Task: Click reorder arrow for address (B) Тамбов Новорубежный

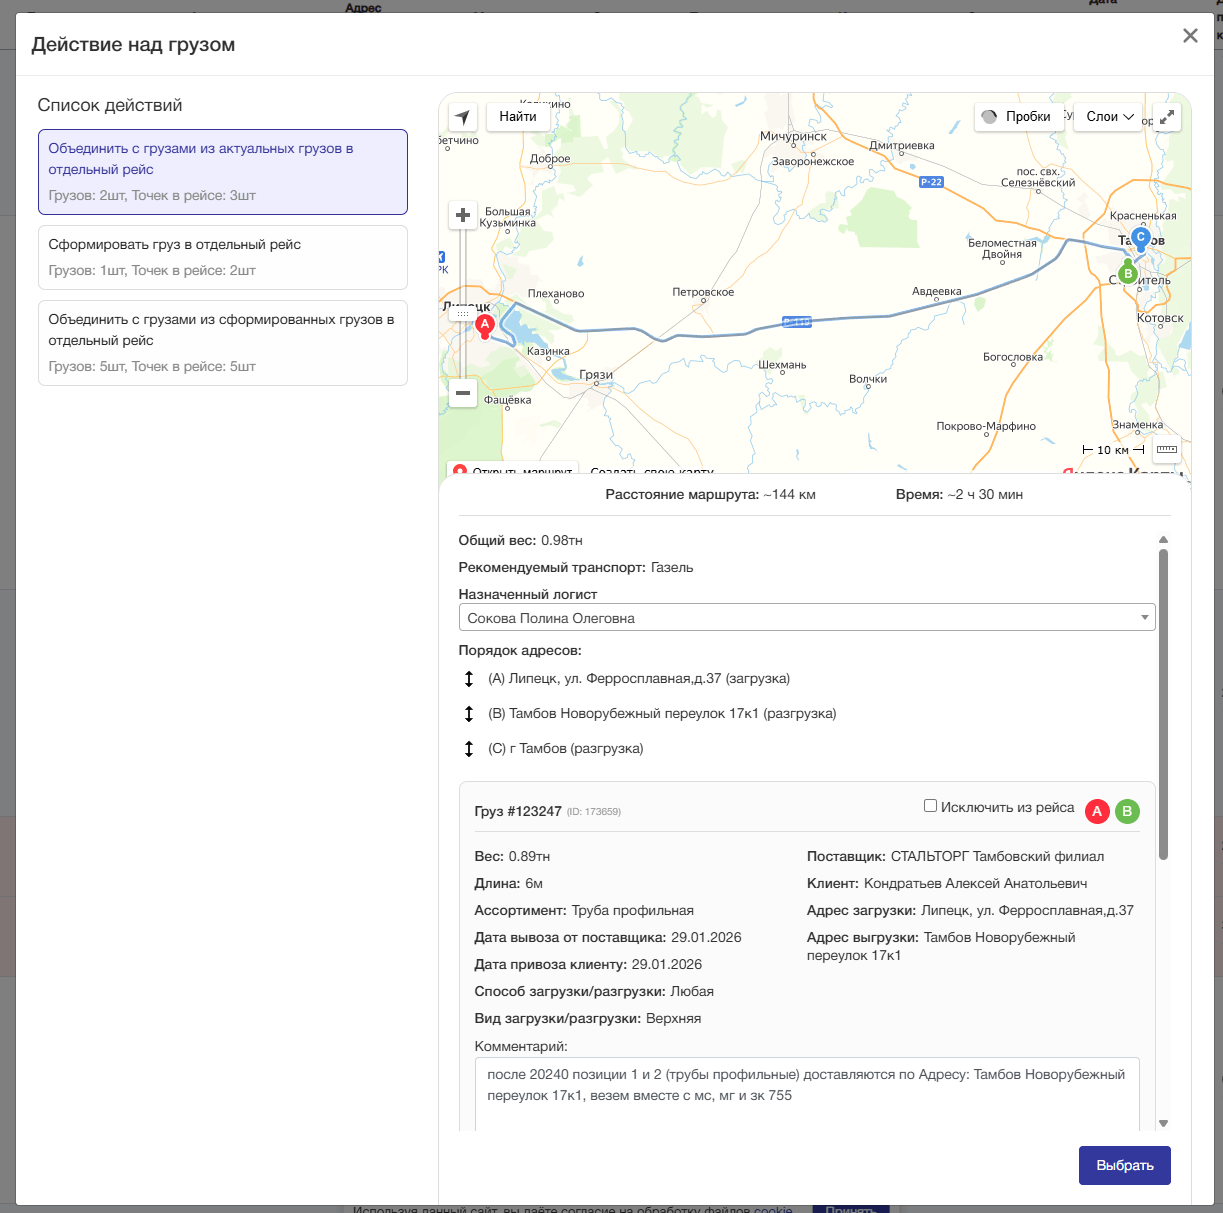Action: 468,714
